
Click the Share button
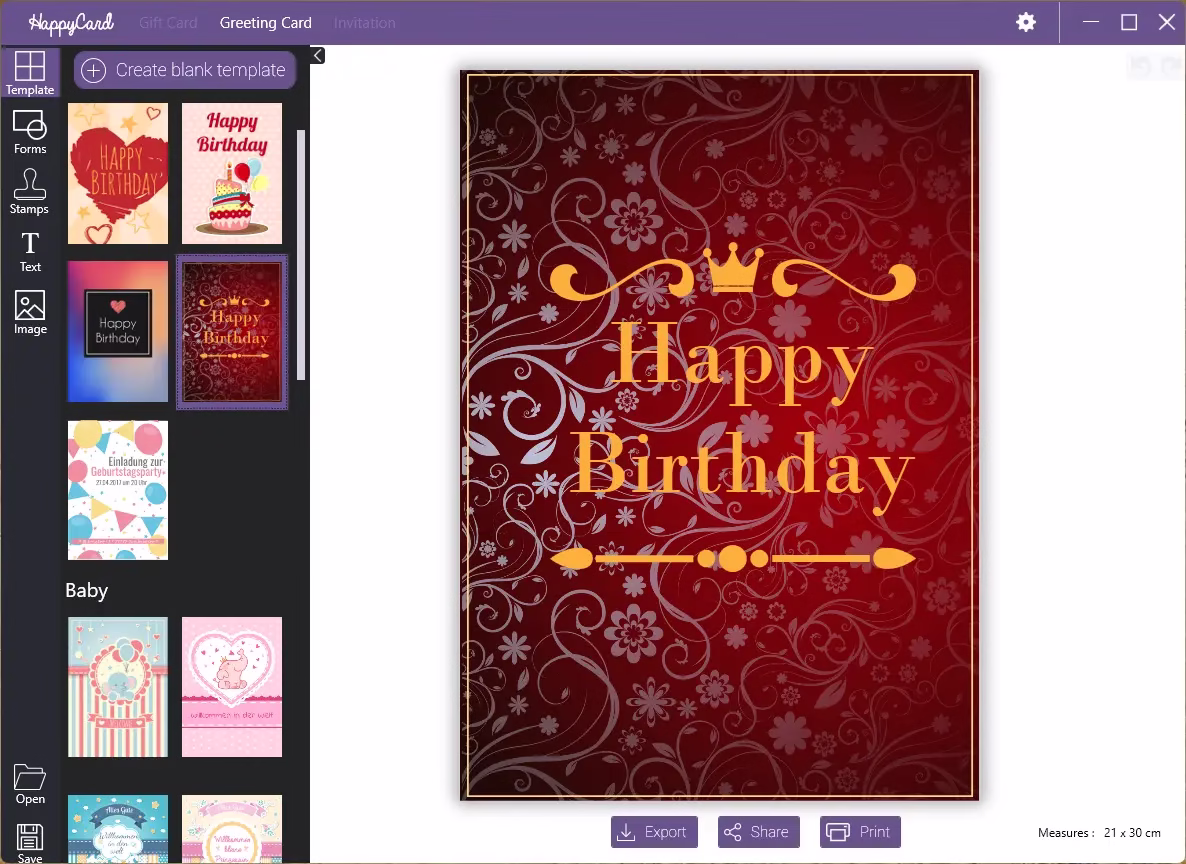tap(758, 832)
